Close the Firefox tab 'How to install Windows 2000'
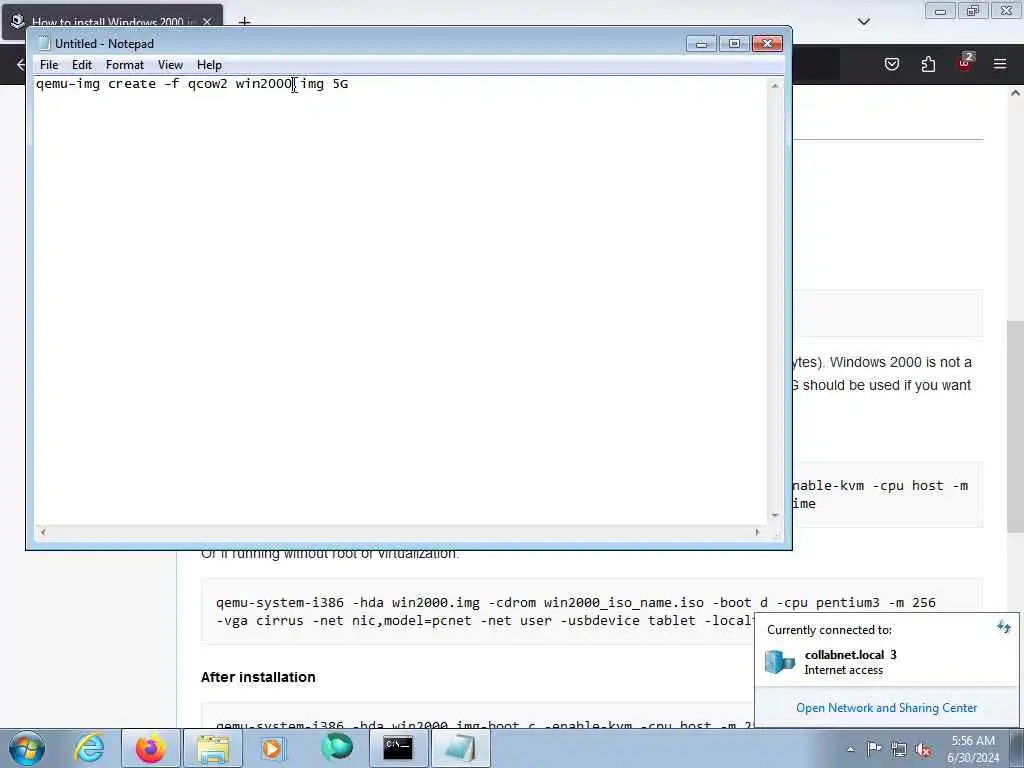 tap(207, 22)
